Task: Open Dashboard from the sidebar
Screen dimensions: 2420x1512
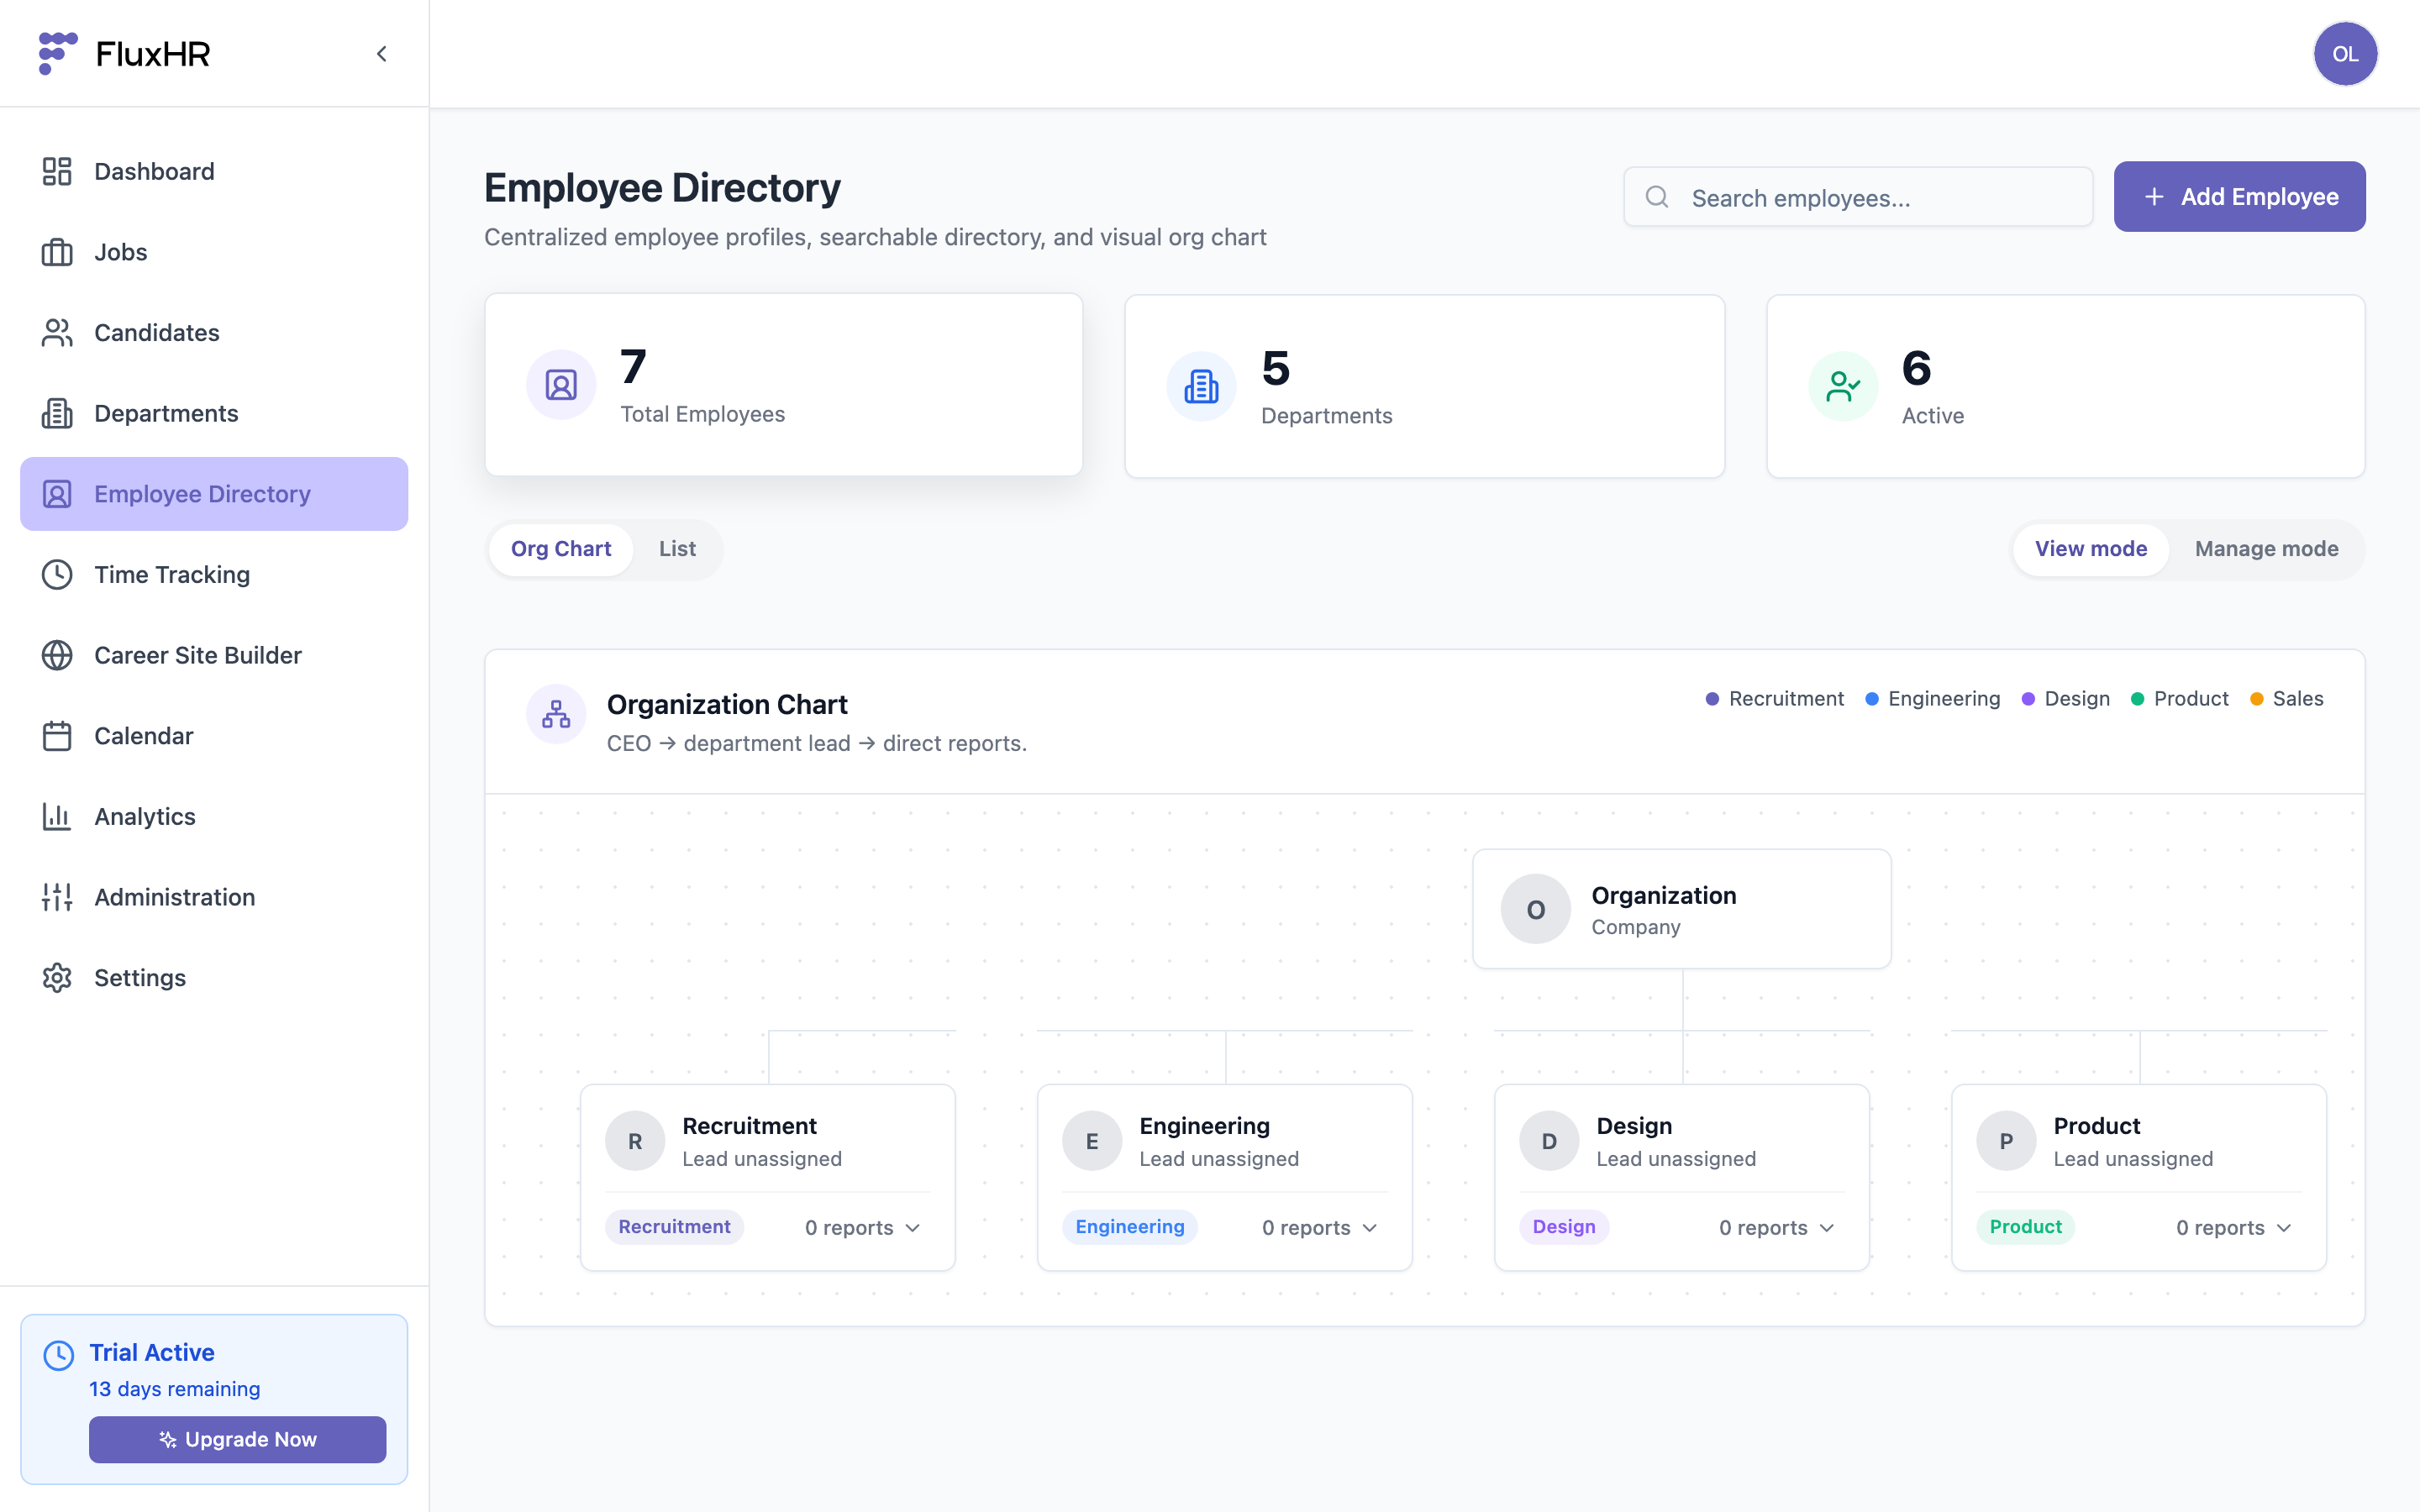Action: (x=214, y=171)
